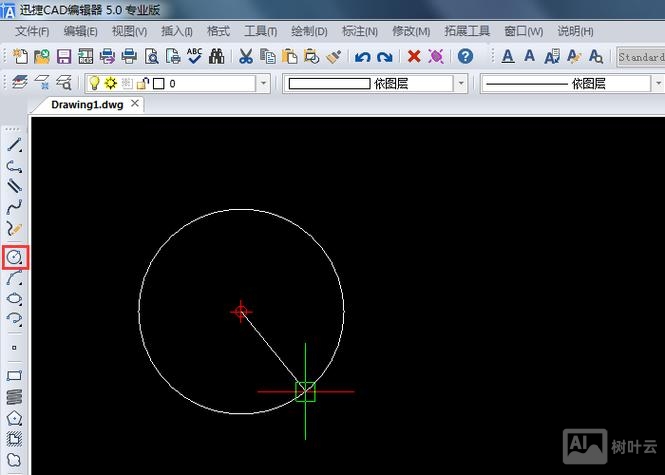Select the Line tool in left toolbar

click(15, 146)
